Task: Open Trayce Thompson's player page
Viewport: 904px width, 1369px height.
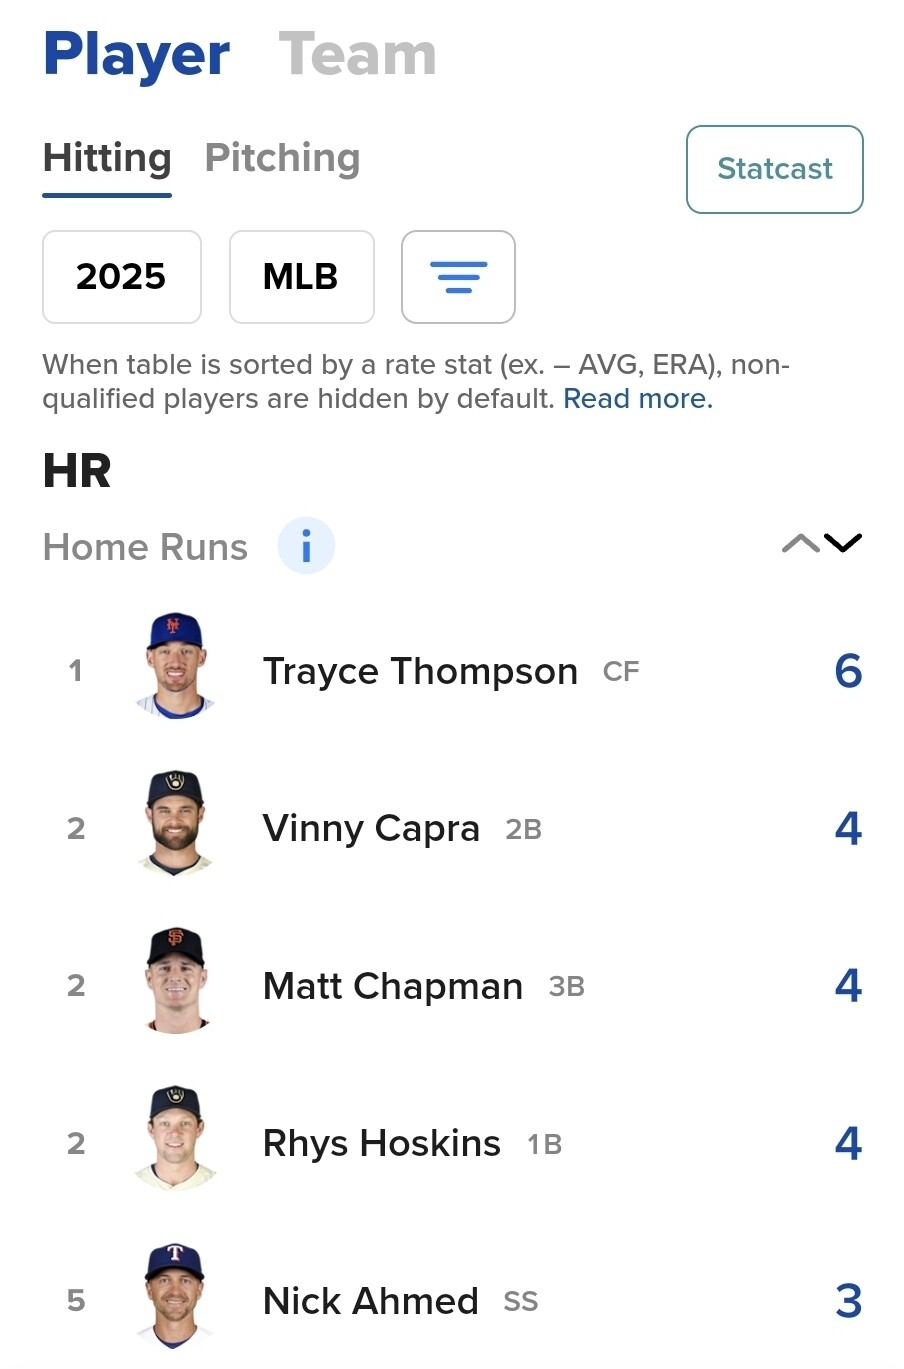Action: 420,671
